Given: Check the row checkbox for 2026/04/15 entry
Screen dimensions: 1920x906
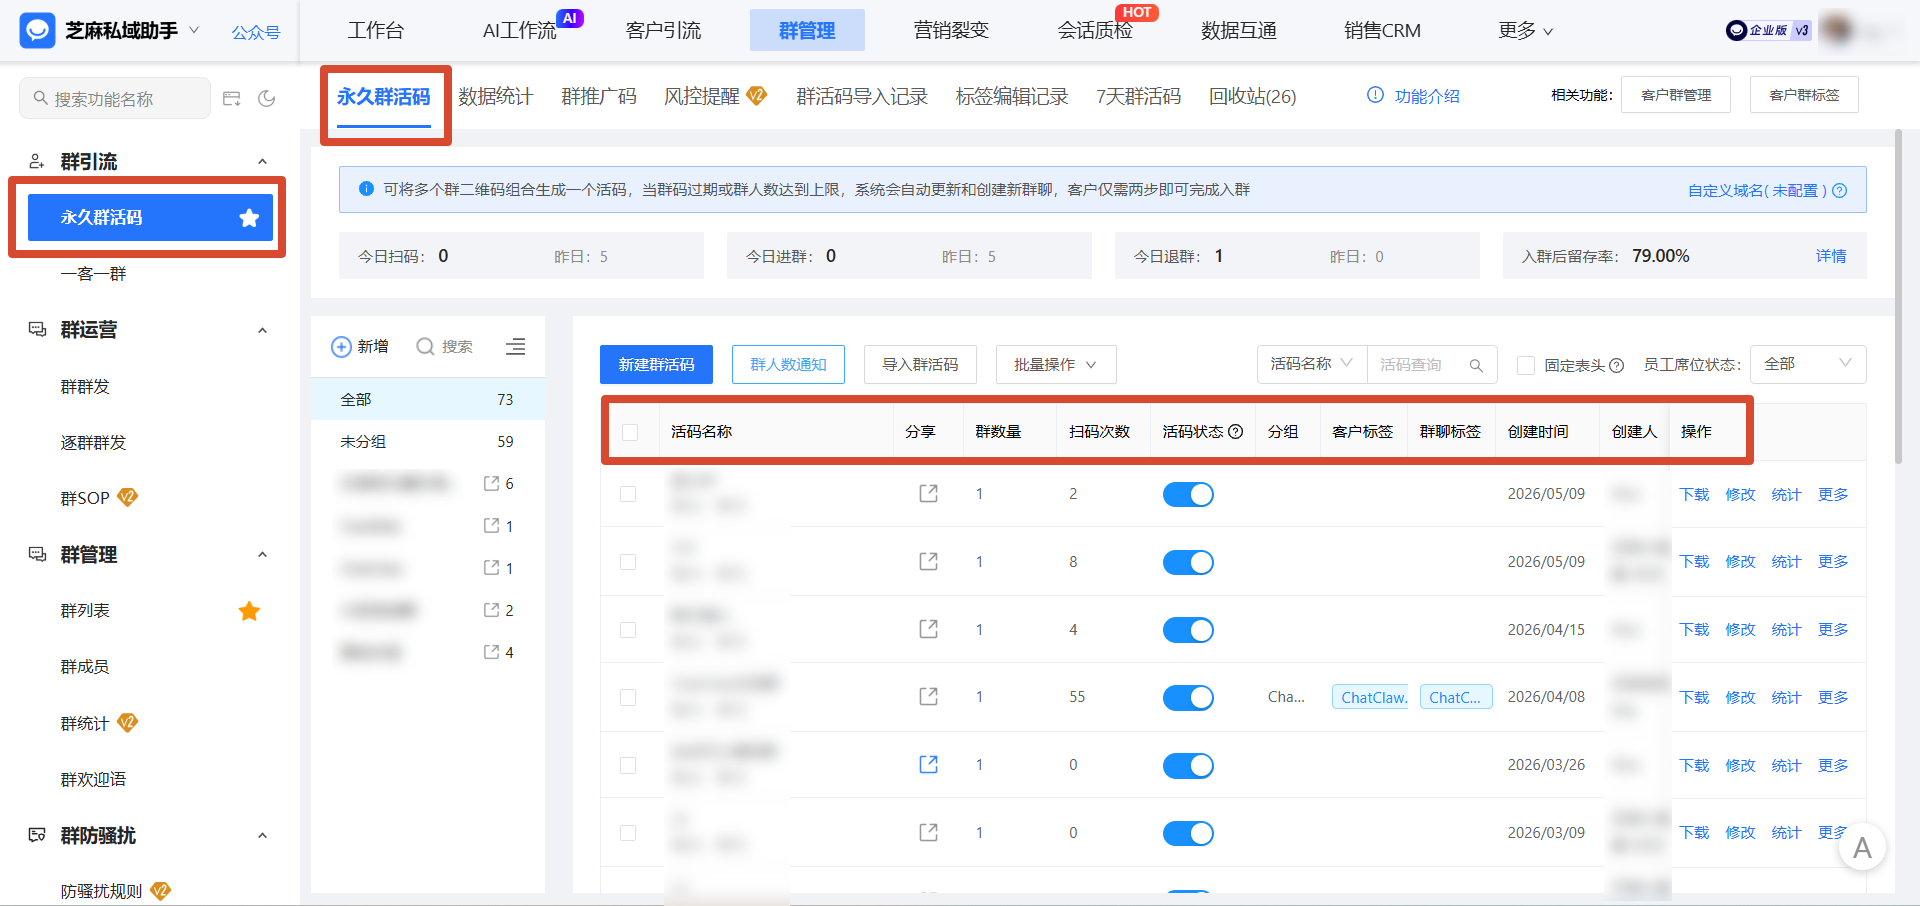Looking at the screenshot, I should pos(628,630).
